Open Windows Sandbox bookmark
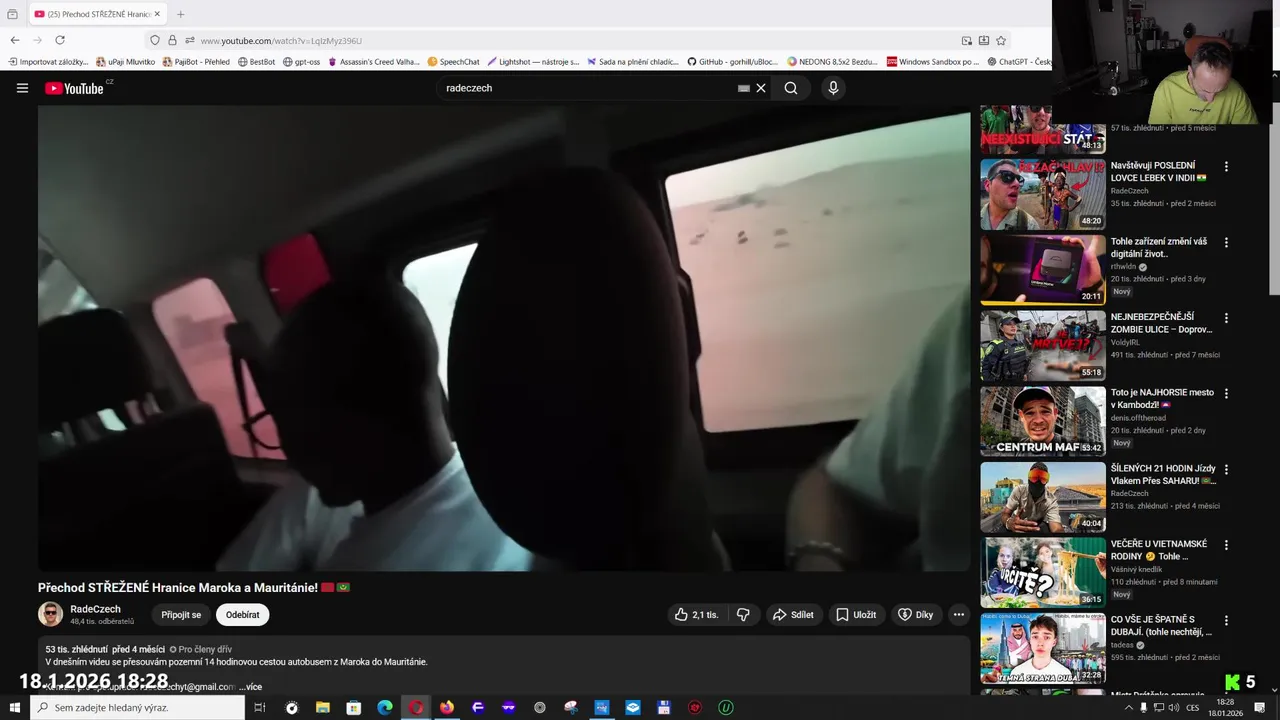Screen dimensions: 1280x720 tap(932, 61)
